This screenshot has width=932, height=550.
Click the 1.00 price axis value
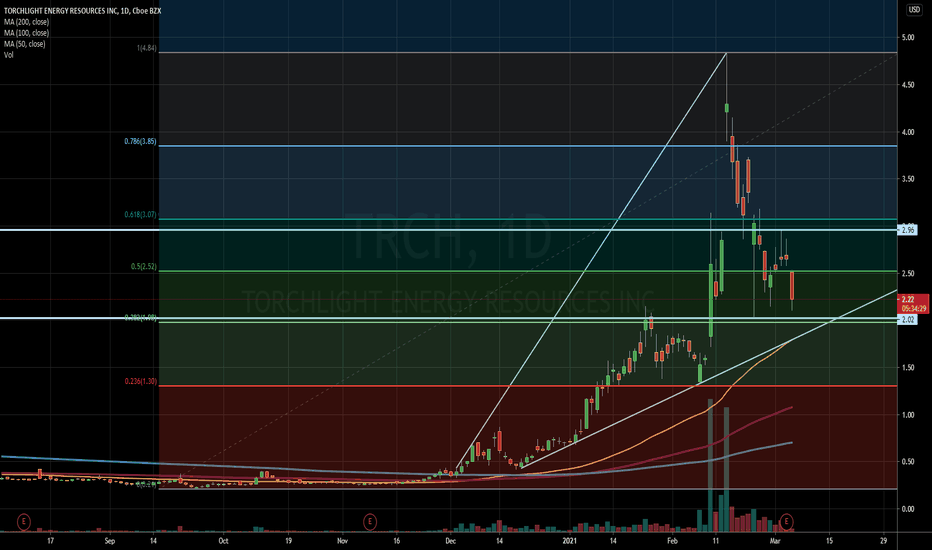pyautogui.click(x=908, y=415)
